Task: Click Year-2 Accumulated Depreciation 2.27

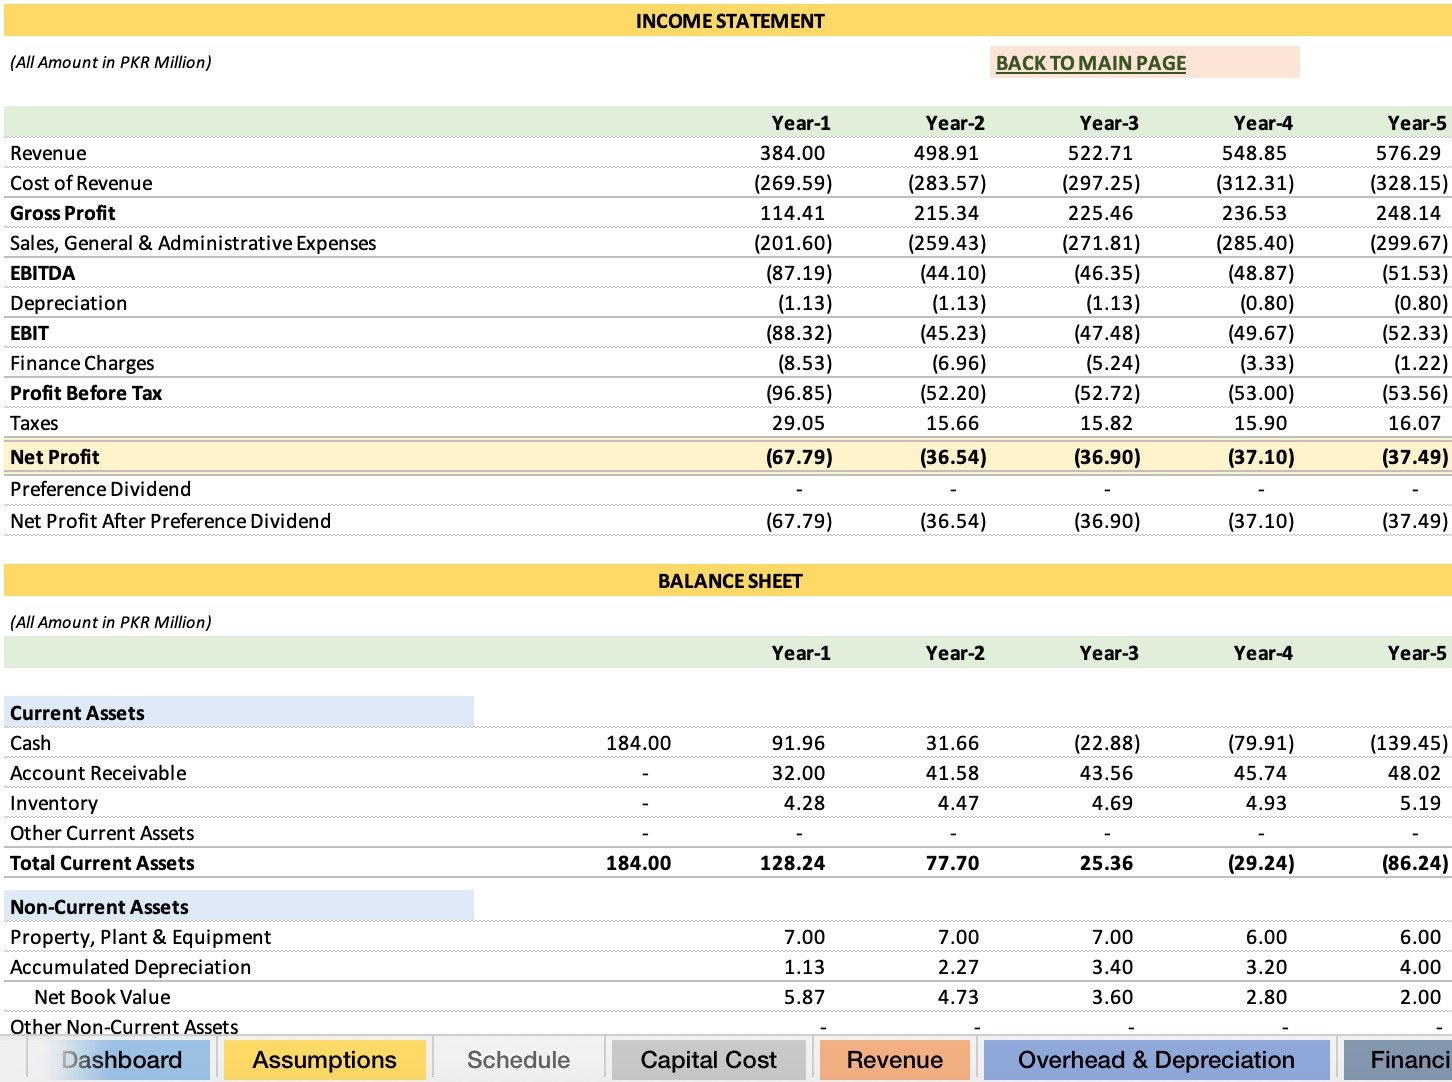Action: [958, 967]
